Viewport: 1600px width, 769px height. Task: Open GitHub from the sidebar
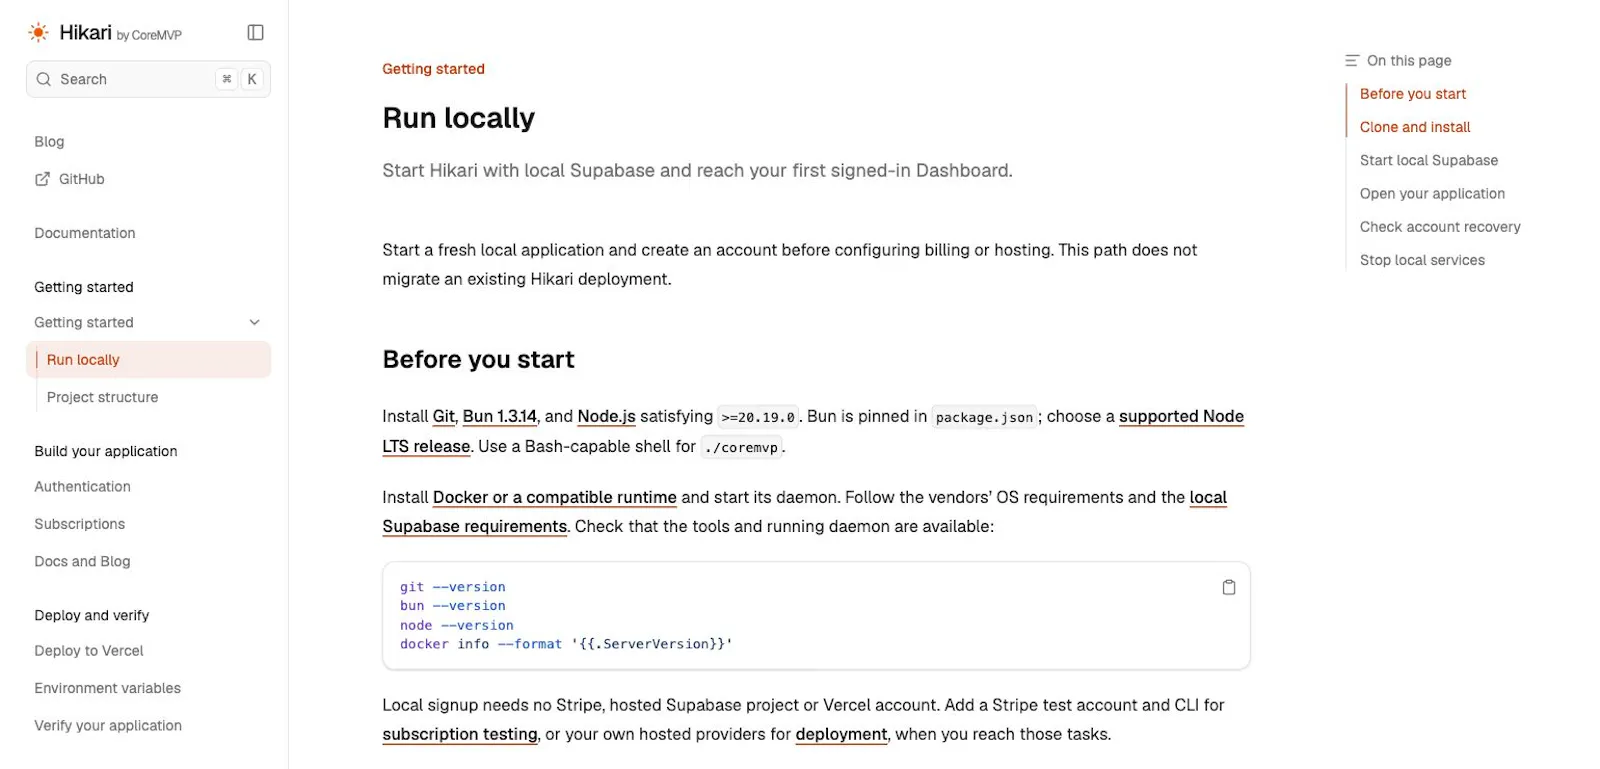coord(81,179)
